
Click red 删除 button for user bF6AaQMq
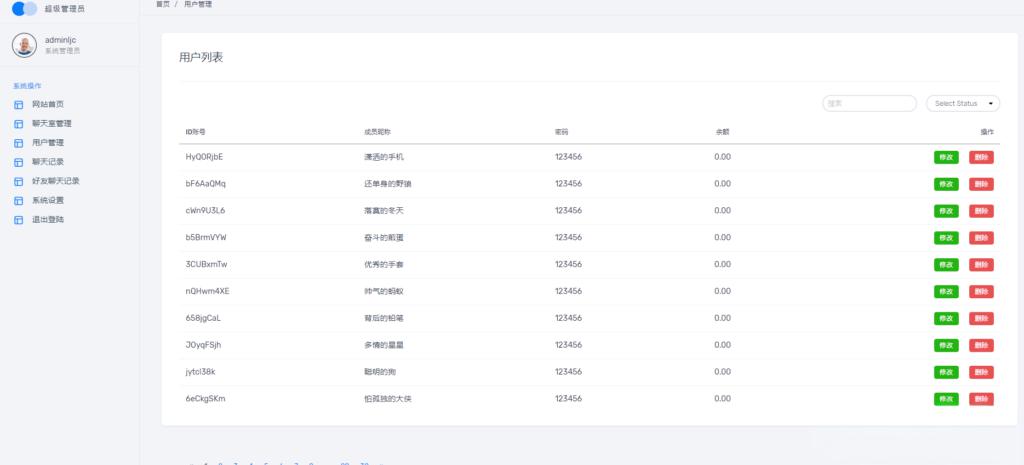[x=981, y=184]
